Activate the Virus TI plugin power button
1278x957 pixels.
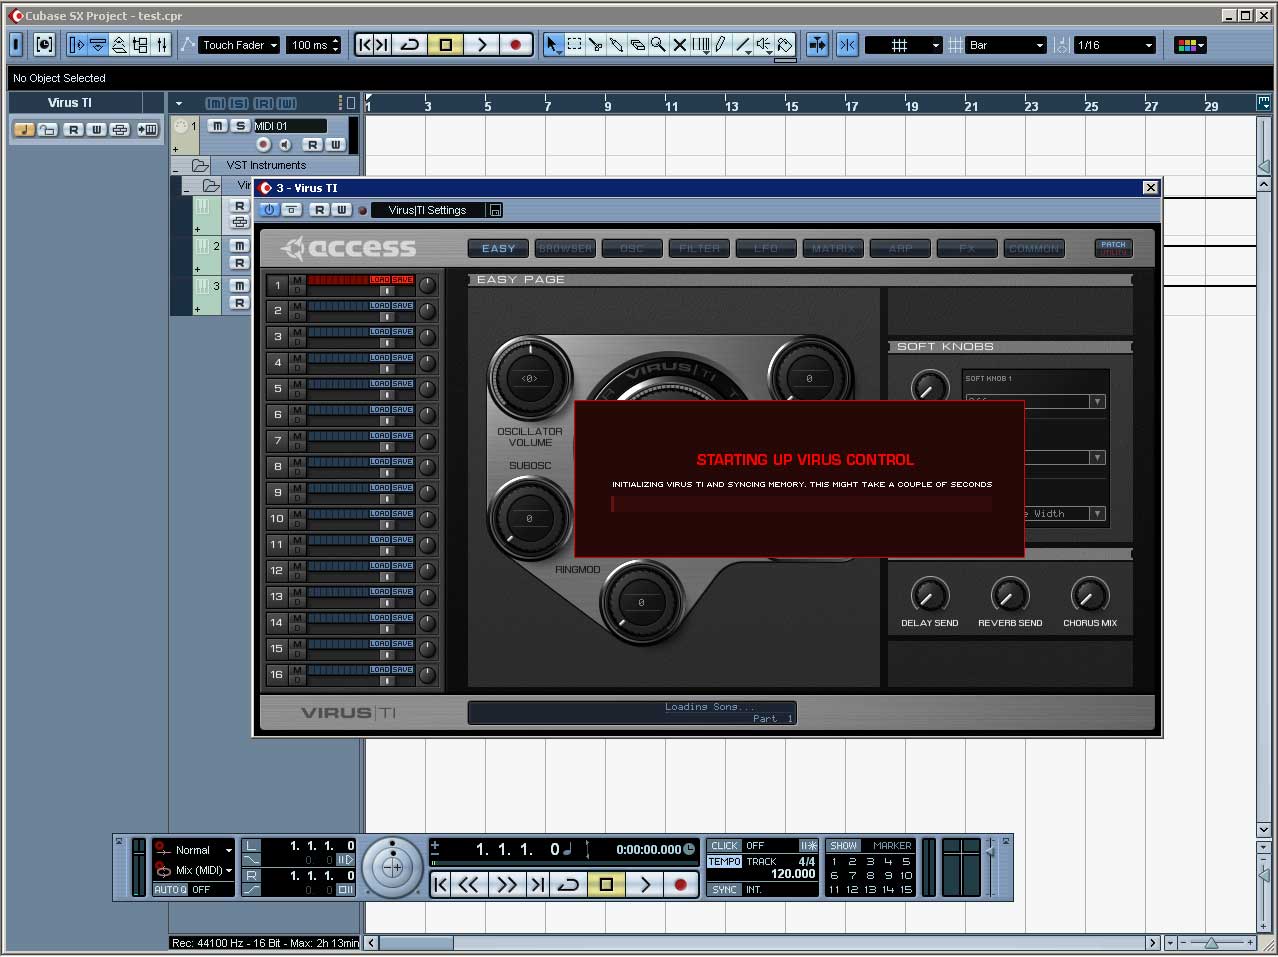click(x=269, y=210)
